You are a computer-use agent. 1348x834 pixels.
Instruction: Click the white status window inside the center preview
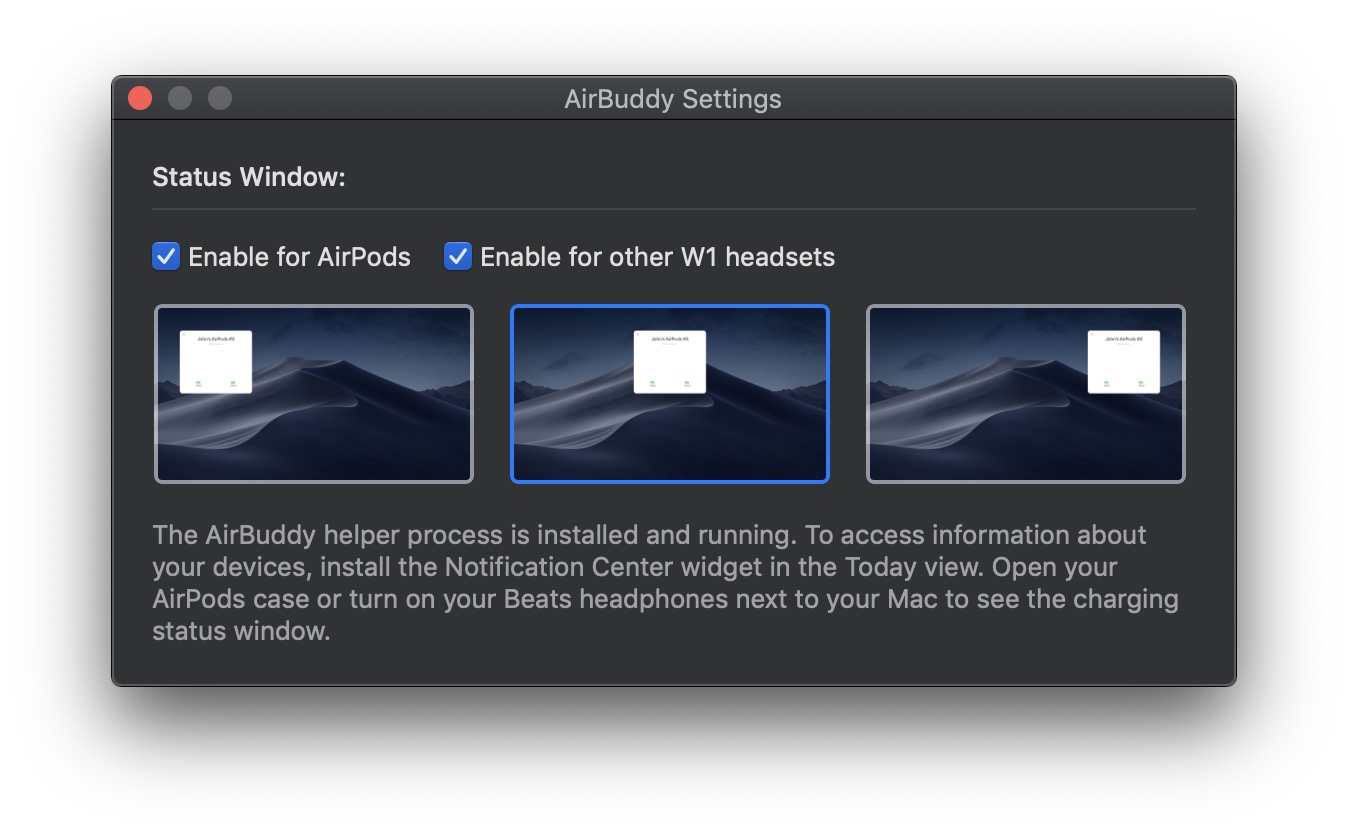coord(669,360)
